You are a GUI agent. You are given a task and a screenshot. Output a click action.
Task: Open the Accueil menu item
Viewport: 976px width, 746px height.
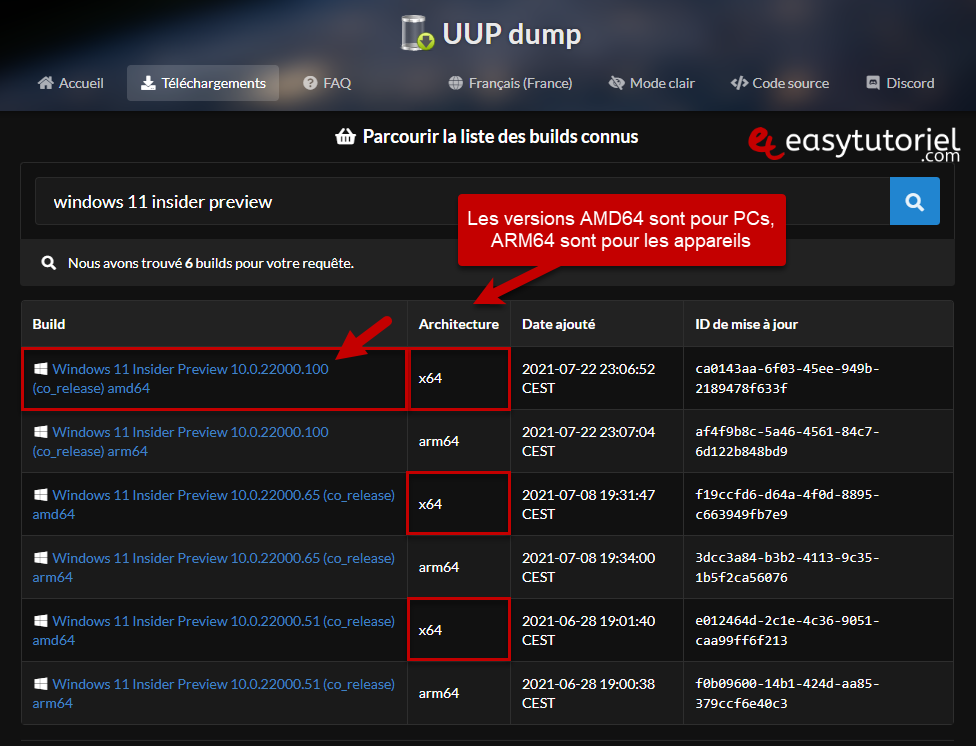pyautogui.click(x=70, y=83)
